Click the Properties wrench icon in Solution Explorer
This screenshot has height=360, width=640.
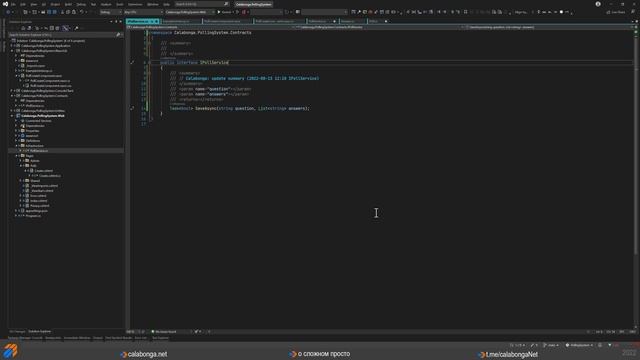pos(76,28)
